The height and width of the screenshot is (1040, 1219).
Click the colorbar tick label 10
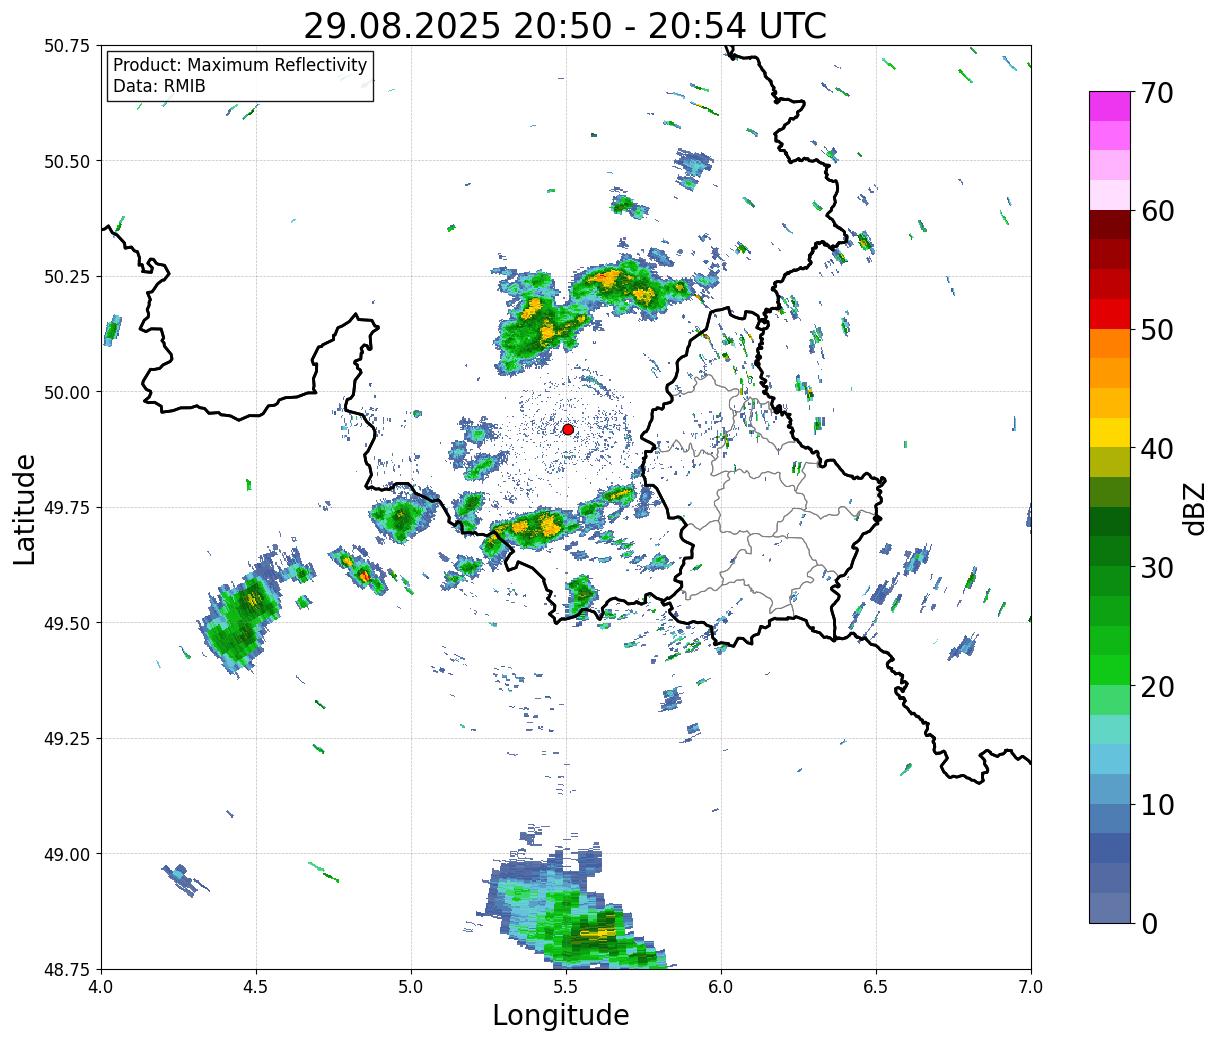pyautogui.click(x=1157, y=804)
